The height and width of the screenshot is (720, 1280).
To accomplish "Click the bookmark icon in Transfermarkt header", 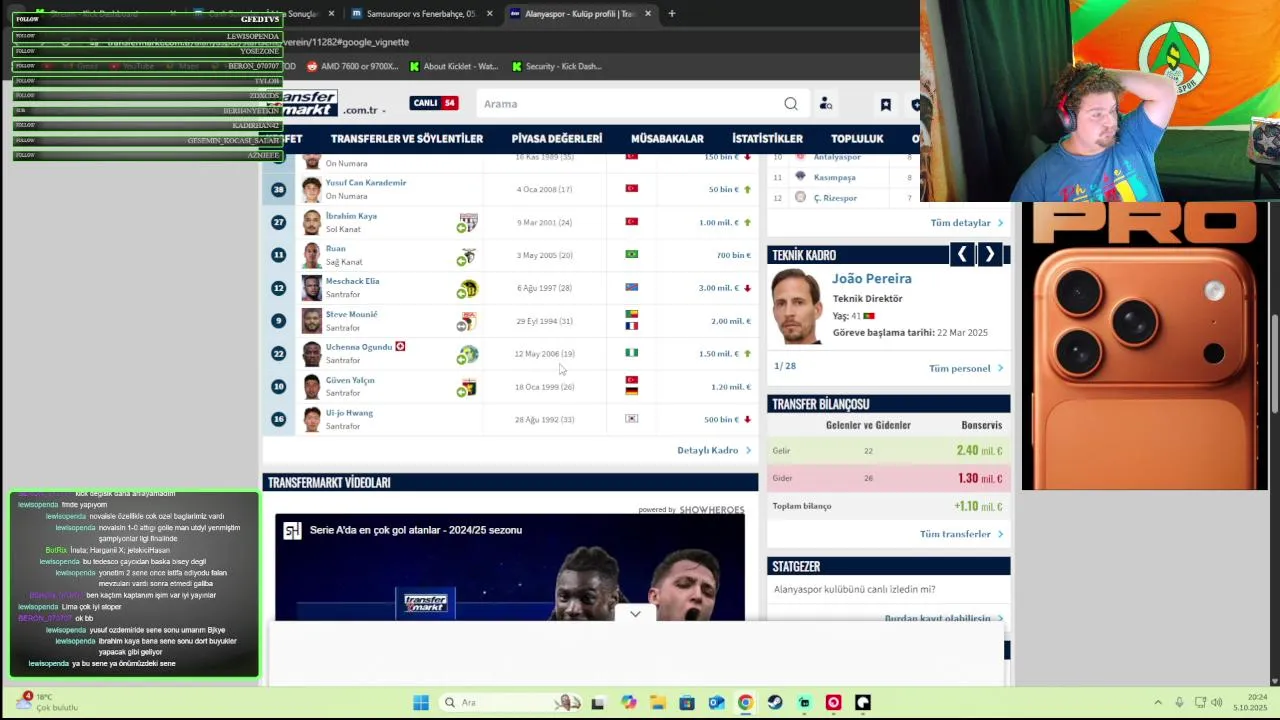I will (x=885, y=104).
